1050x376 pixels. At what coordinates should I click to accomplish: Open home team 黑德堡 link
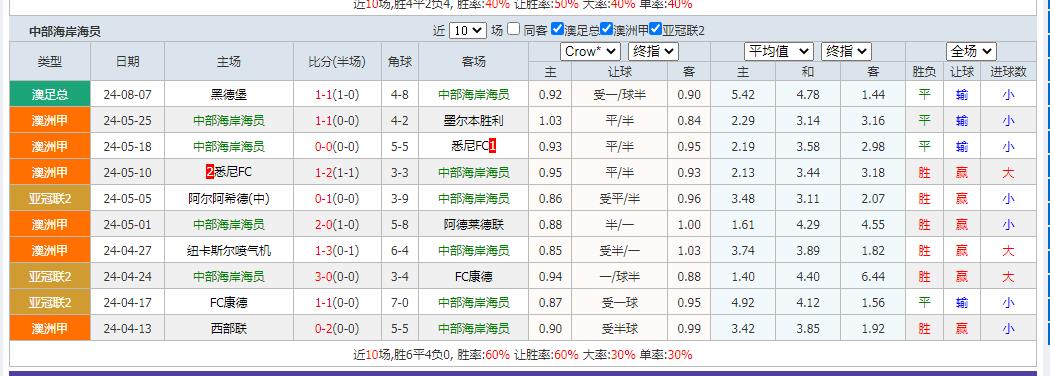(x=229, y=95)
